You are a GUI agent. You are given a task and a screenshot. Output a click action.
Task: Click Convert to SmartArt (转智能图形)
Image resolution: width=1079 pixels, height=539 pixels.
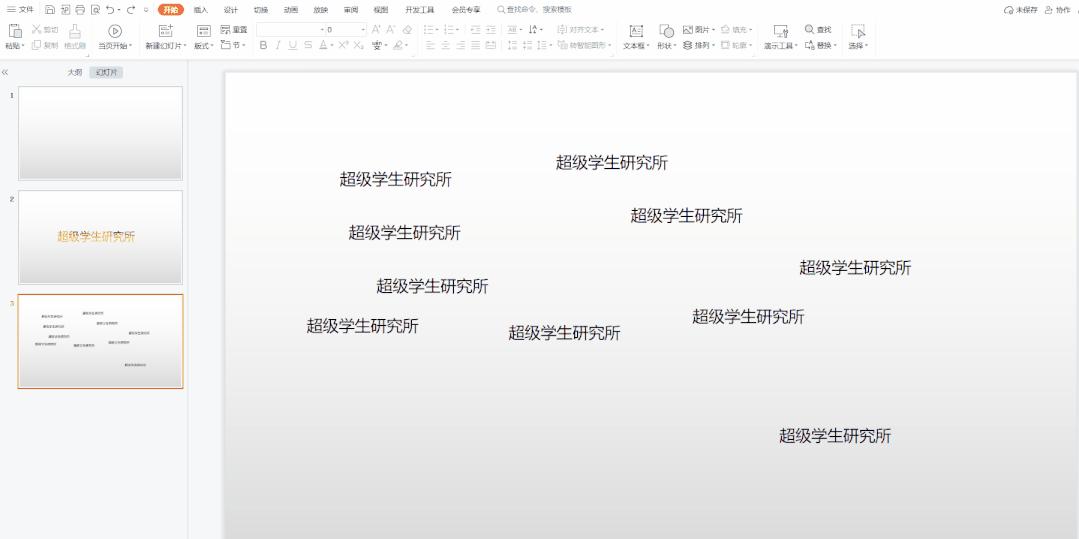584,45
